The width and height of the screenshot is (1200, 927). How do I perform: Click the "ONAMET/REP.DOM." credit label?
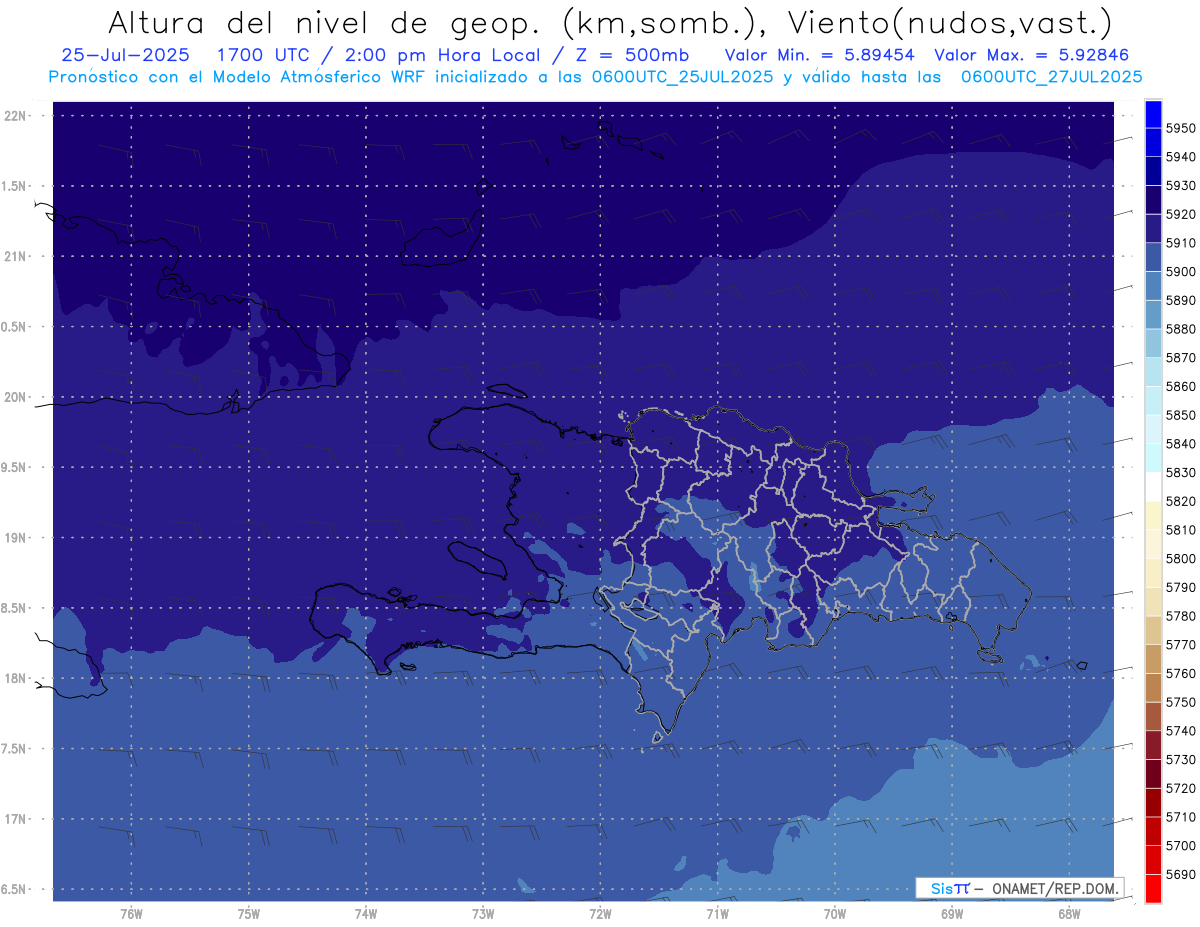(x=1054, y=888)
